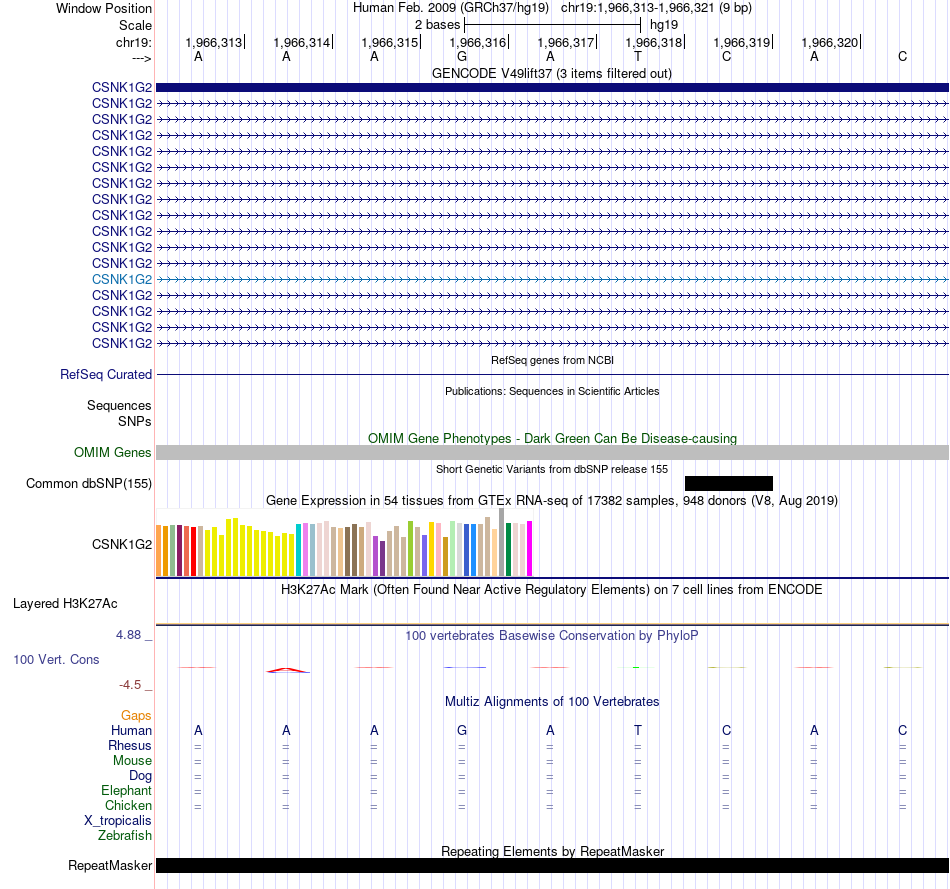Viewport: 950px width, 889px height.
Task: Select the Scale row label
Action: (x=135, y=25)
